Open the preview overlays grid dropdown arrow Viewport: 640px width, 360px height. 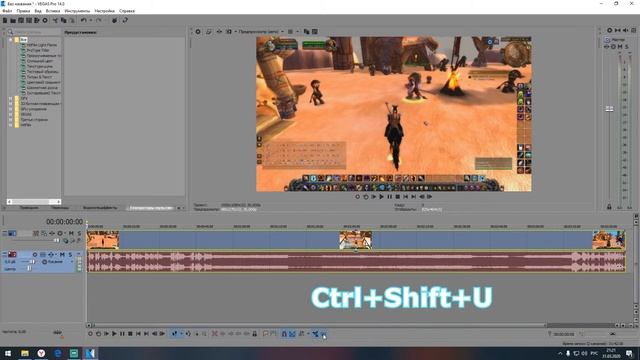[297, 31]
